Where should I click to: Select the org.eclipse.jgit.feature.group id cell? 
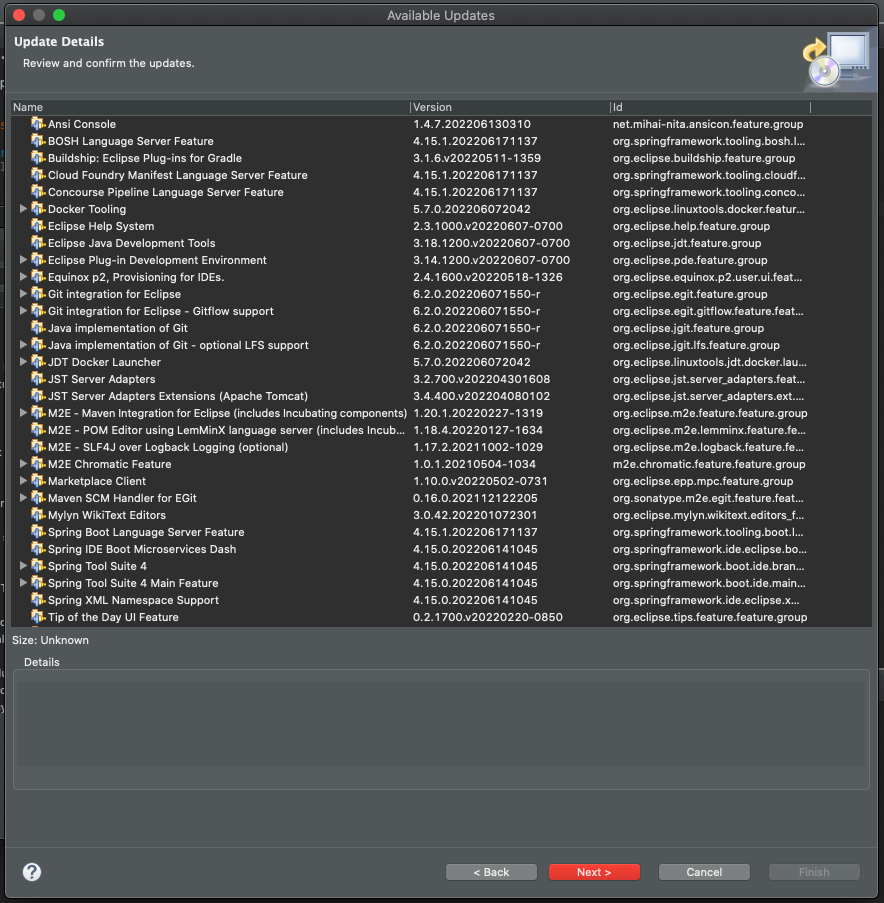click(x=688, y=328)
